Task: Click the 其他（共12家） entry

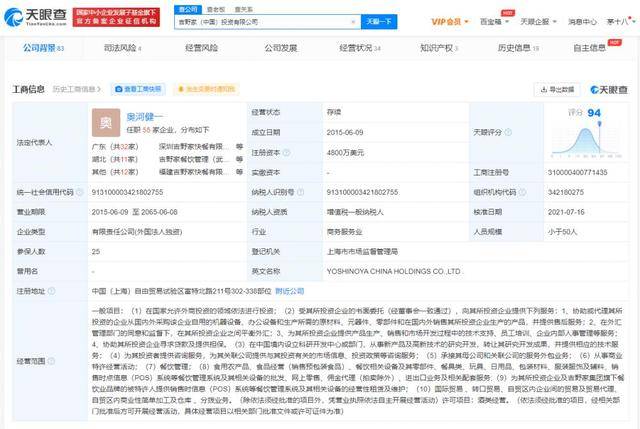Action: [115, 172]
